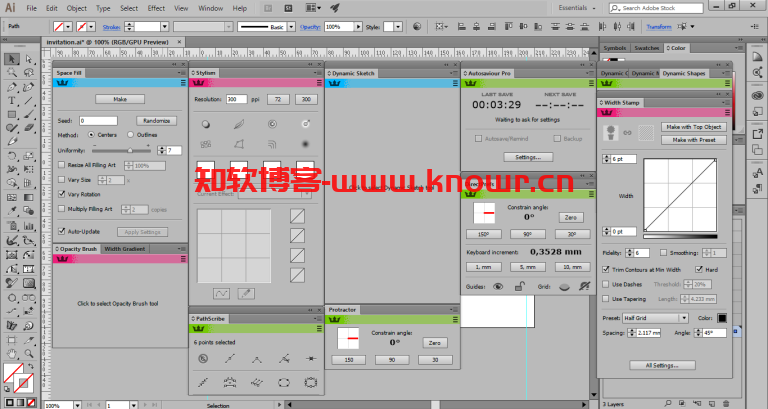The image size is (768, 409).
Task: Open the Basic brush definition dropdown
Action: (x=291, y=27)
